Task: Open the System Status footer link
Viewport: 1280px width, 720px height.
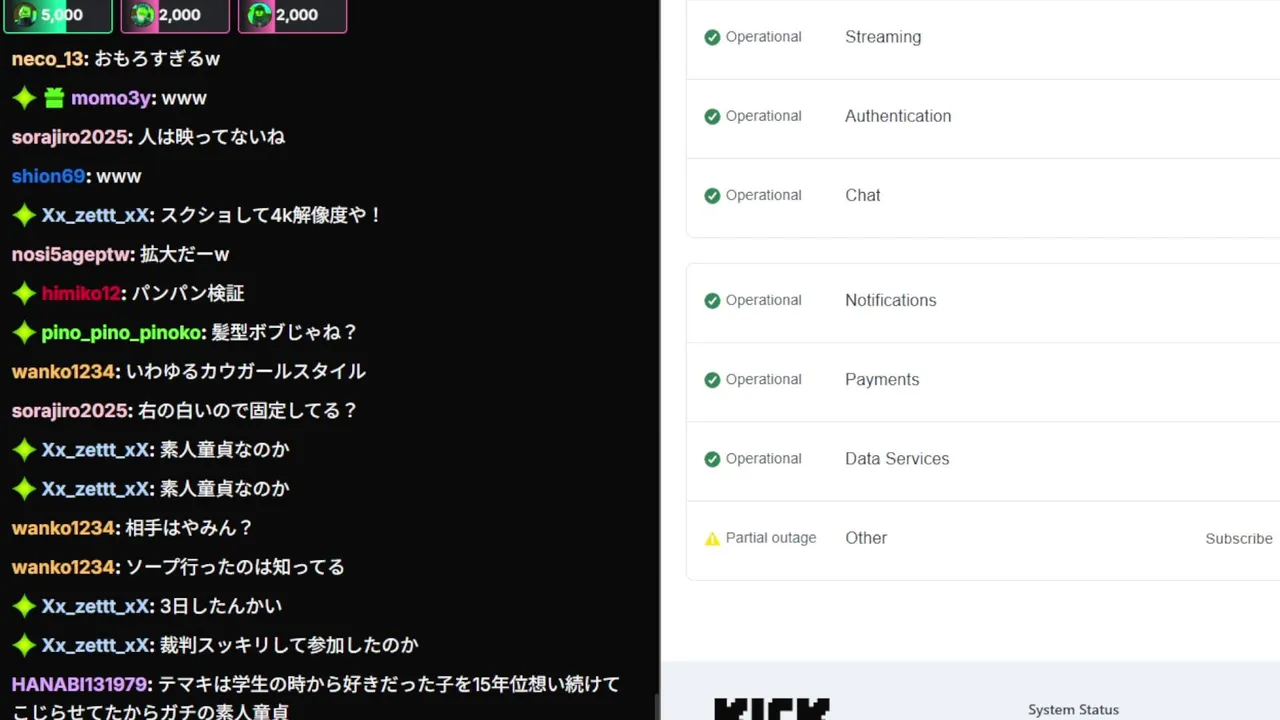Action: pos(1073,710)
